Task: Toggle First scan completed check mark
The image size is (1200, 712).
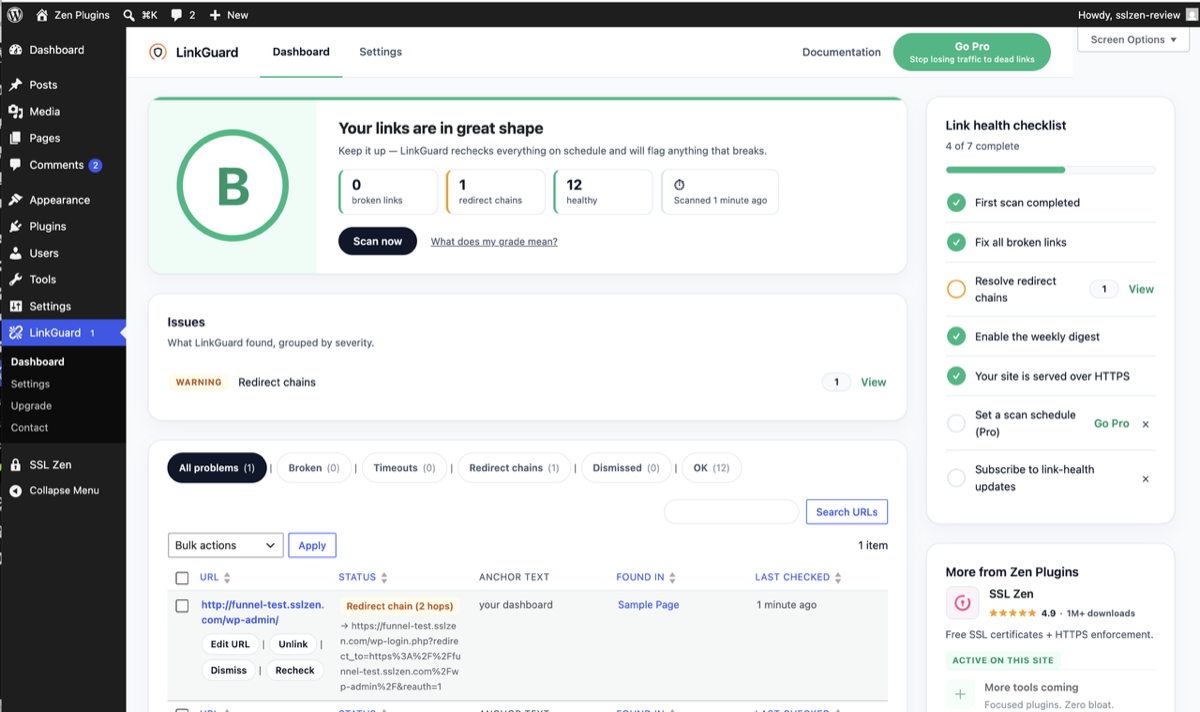Action: (956, 203)
